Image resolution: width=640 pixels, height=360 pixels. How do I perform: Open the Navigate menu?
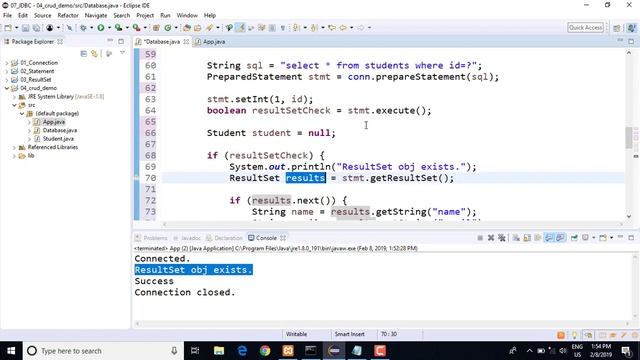[x=96, y=16]
